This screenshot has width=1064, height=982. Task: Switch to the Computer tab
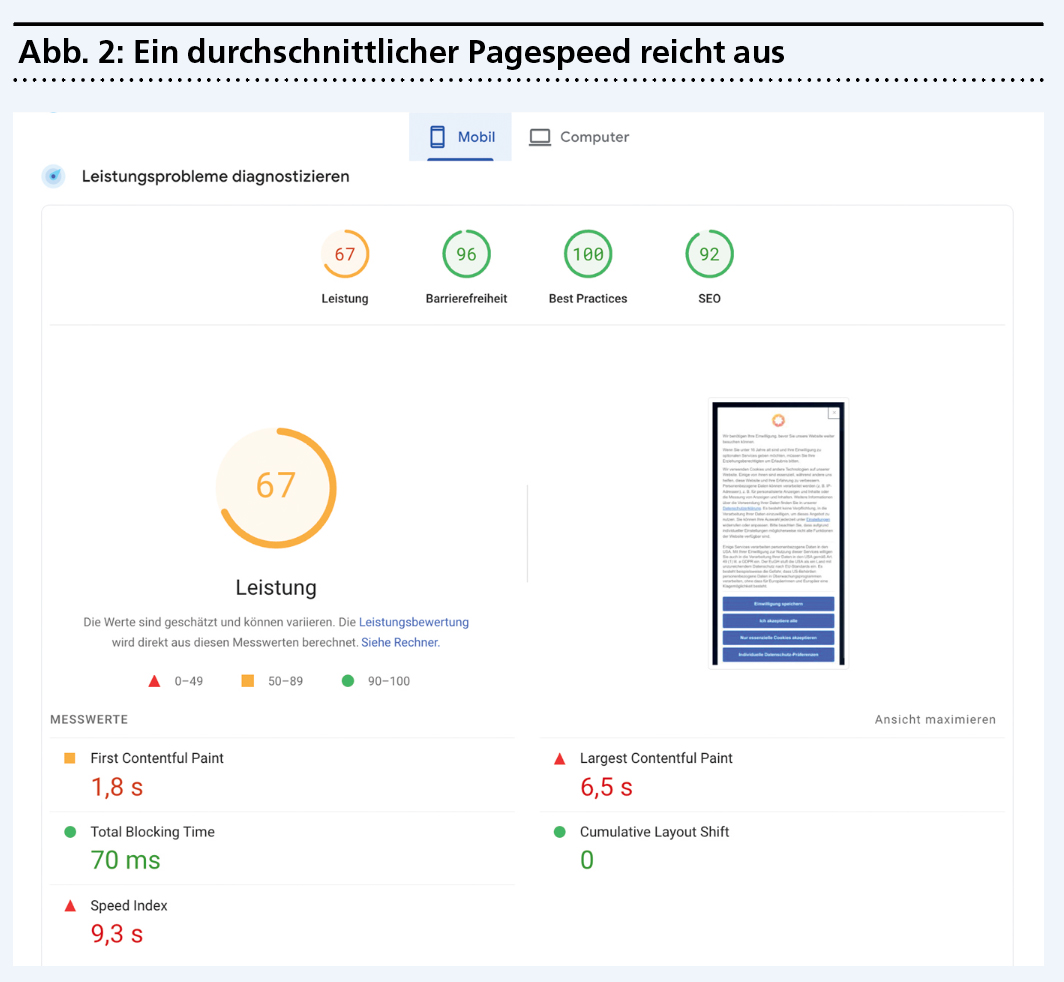coord(580,137)
